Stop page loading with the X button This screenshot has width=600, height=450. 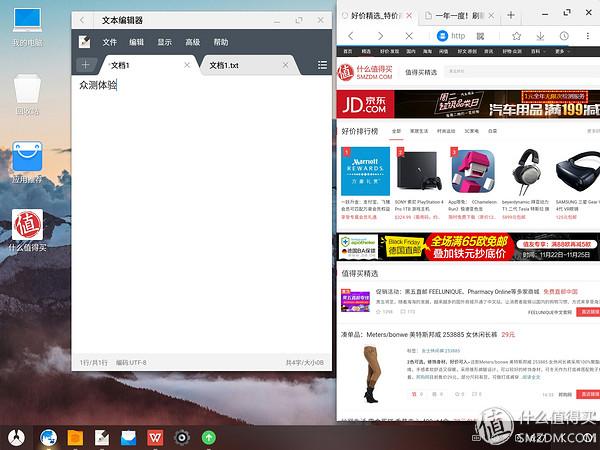coord(409,36)
